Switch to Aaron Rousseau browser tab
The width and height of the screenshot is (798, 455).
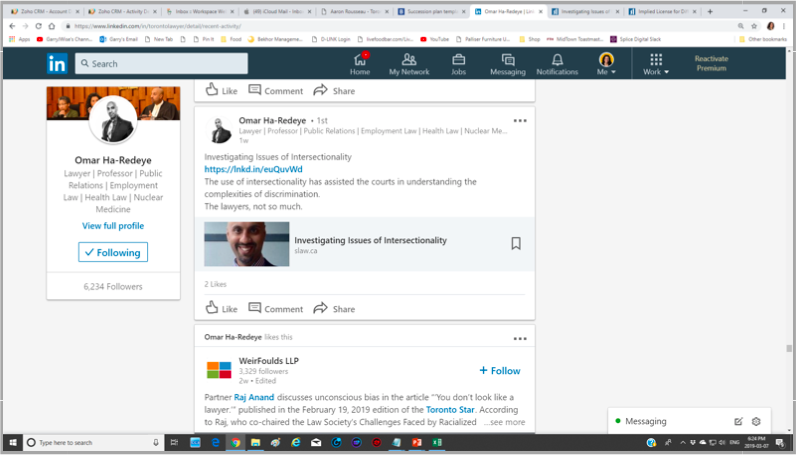(355, 11)
